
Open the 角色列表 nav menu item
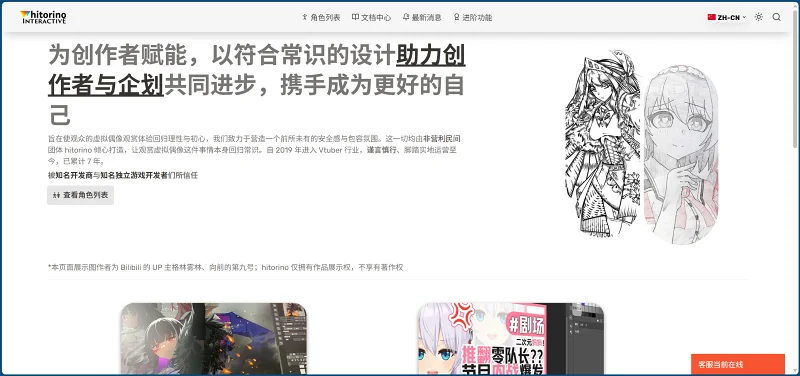tap(321, 17)
